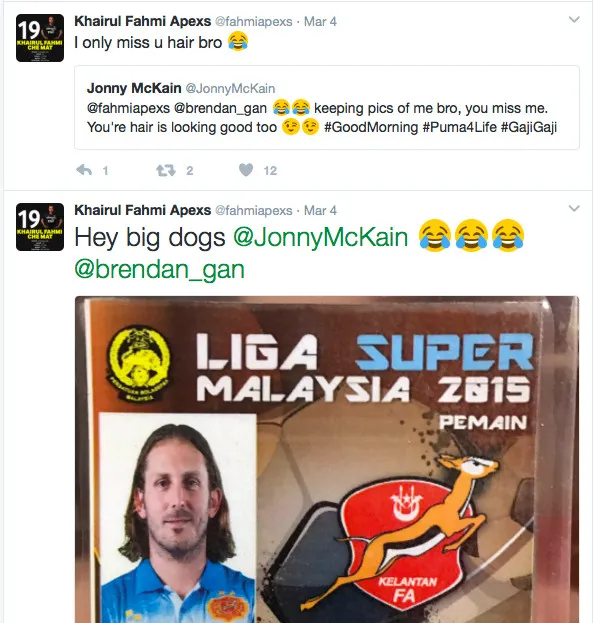The height and width of the screenshot is (623, 593).
Task: Like the first tweet with heart icon
Action: click(246, 170)
